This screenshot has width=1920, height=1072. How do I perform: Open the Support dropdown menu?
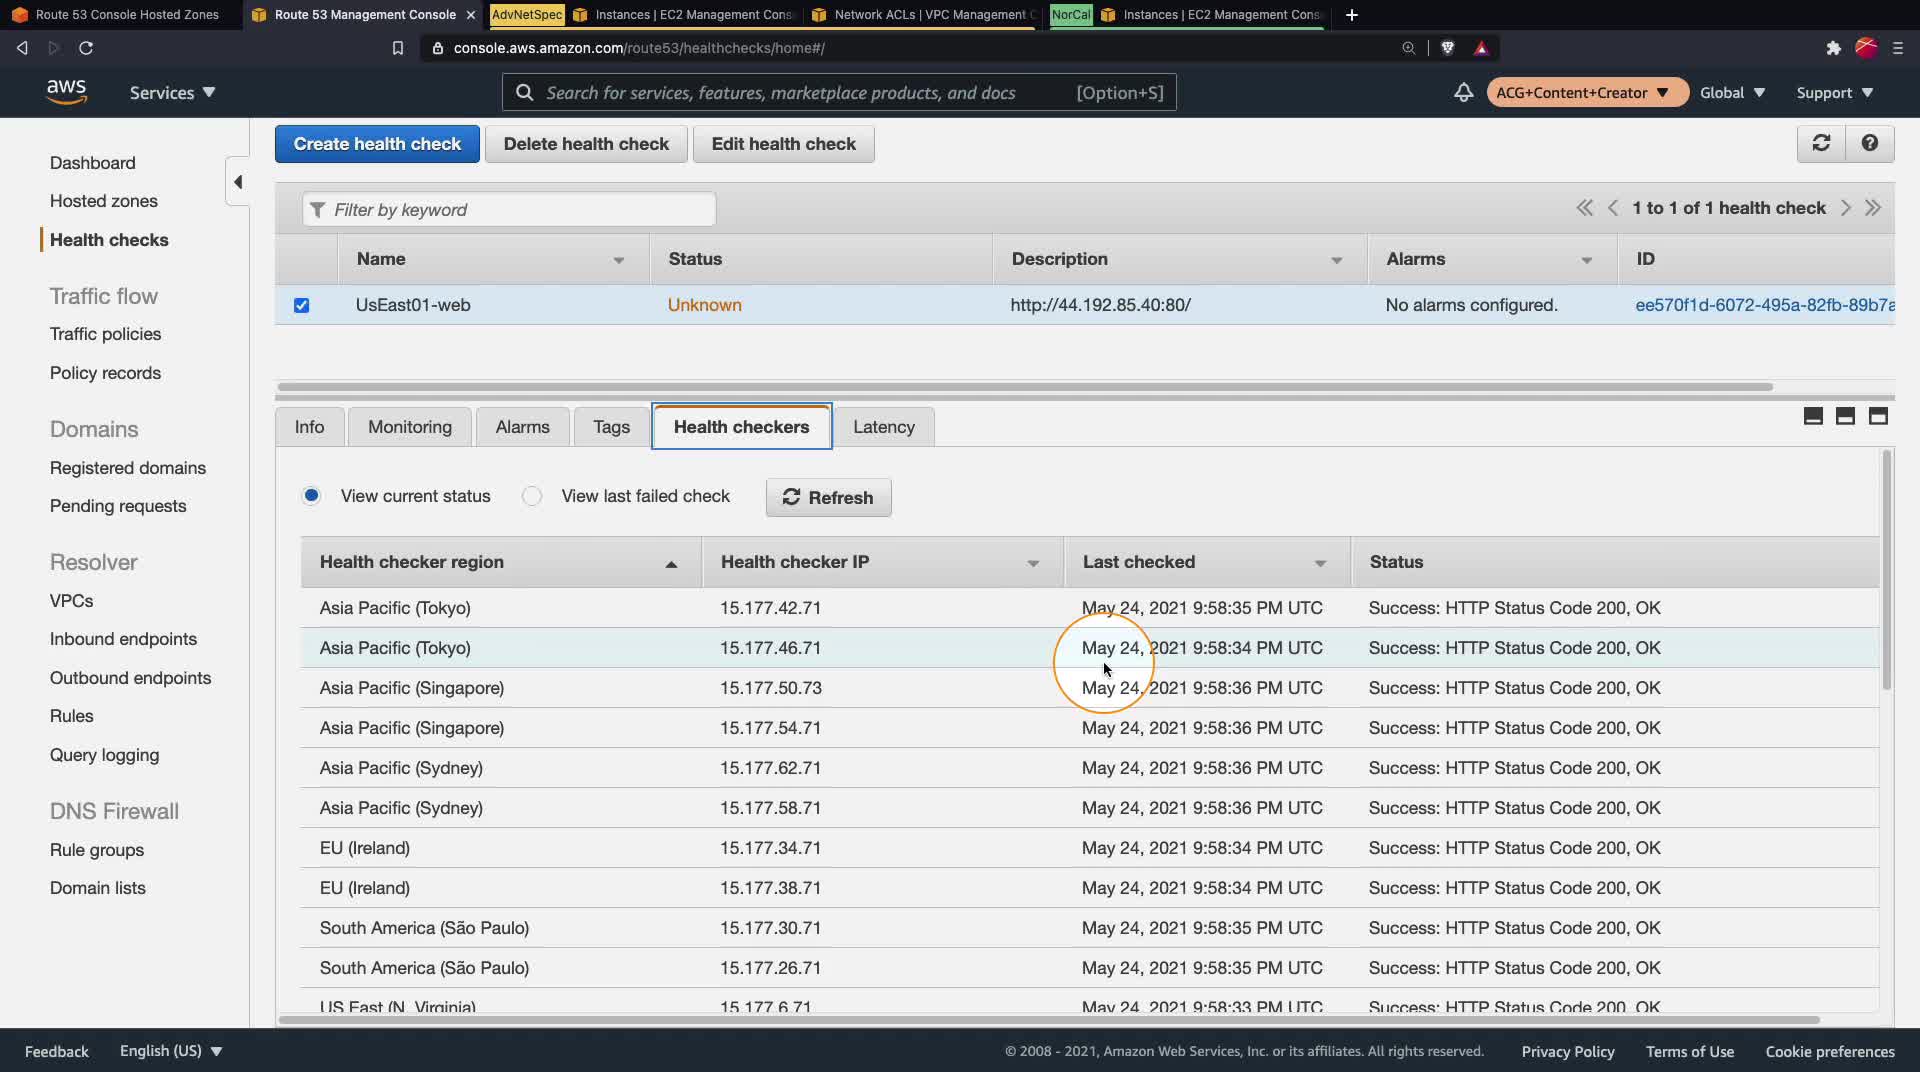(1834, 92)
